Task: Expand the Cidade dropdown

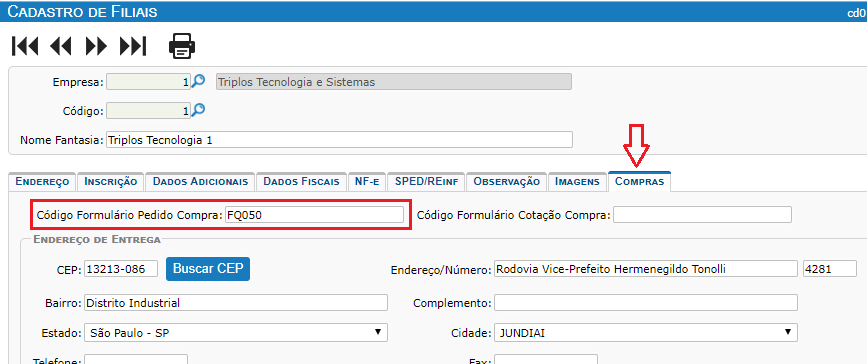Action: (x=646, y=332)
